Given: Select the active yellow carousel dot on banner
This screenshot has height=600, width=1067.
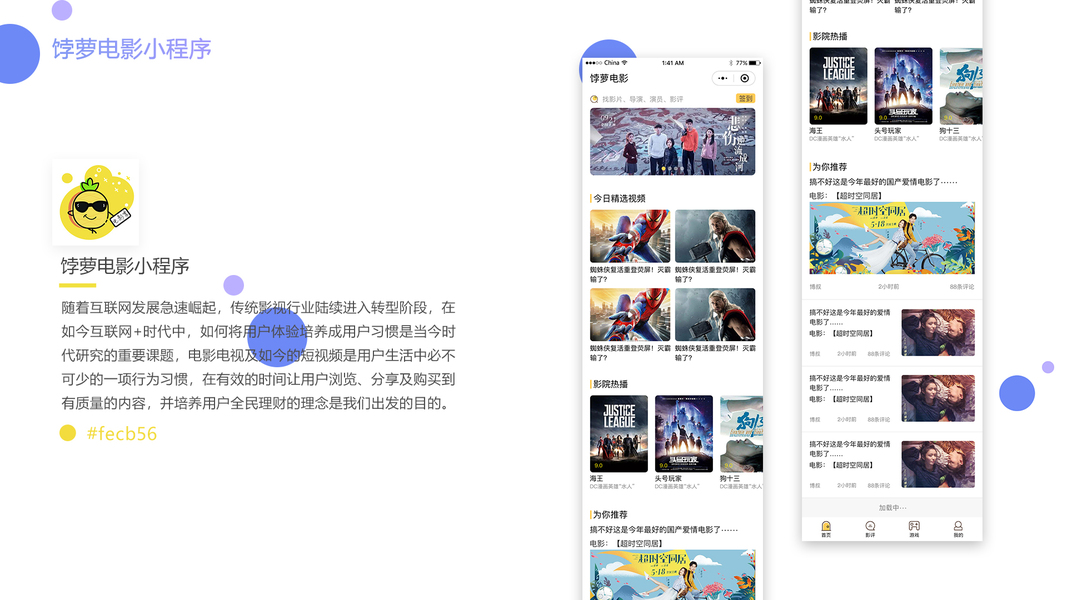Looking at the screenshot, I should [x=663, y=169].
